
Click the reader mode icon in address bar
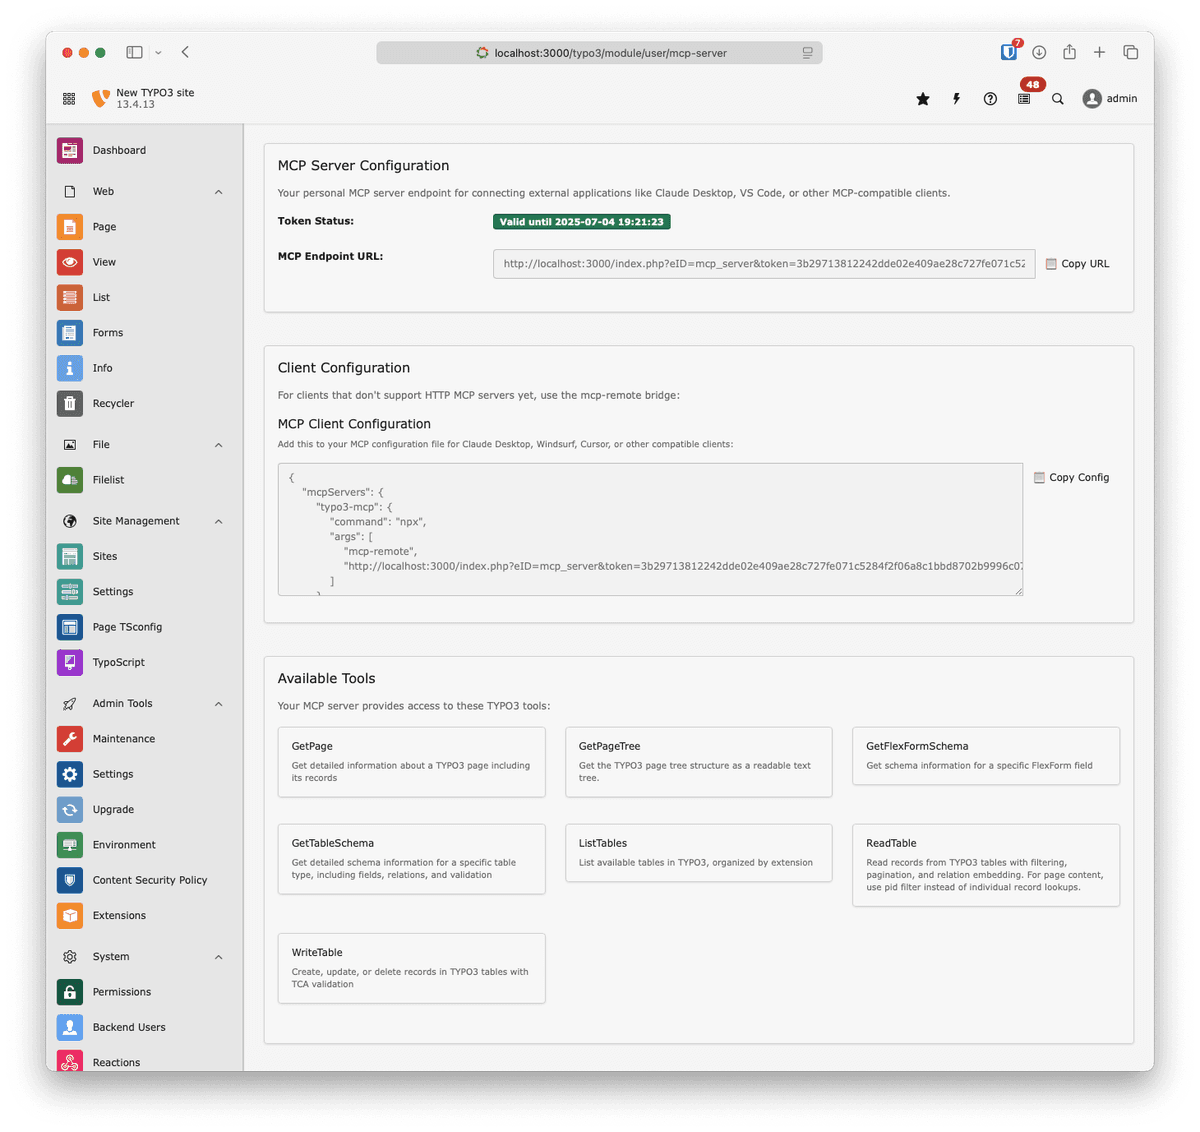coord(807,53)
